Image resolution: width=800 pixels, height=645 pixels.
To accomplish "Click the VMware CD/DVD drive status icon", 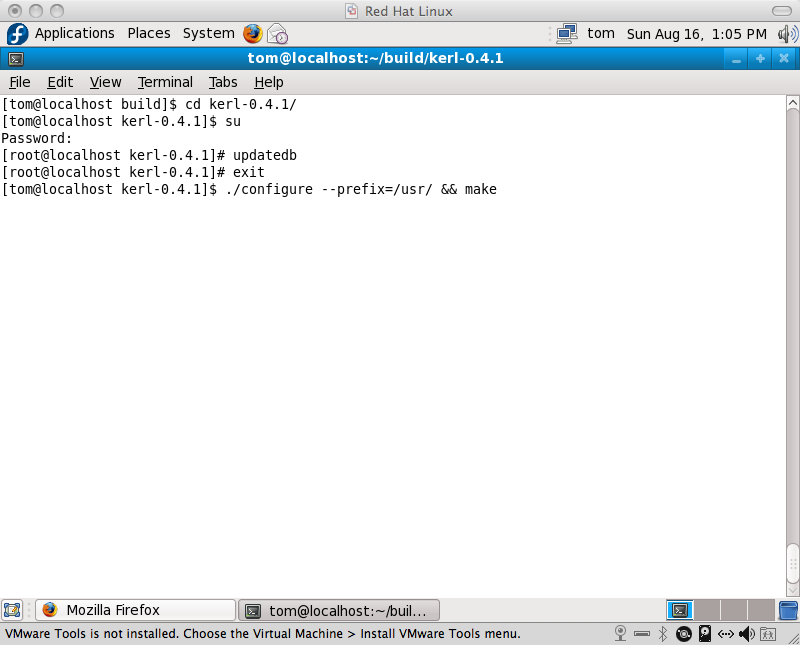I will pos(684,634).
